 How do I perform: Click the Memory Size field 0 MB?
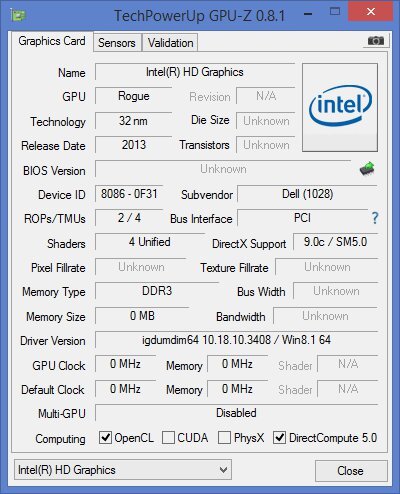click(x=142, y=316)
